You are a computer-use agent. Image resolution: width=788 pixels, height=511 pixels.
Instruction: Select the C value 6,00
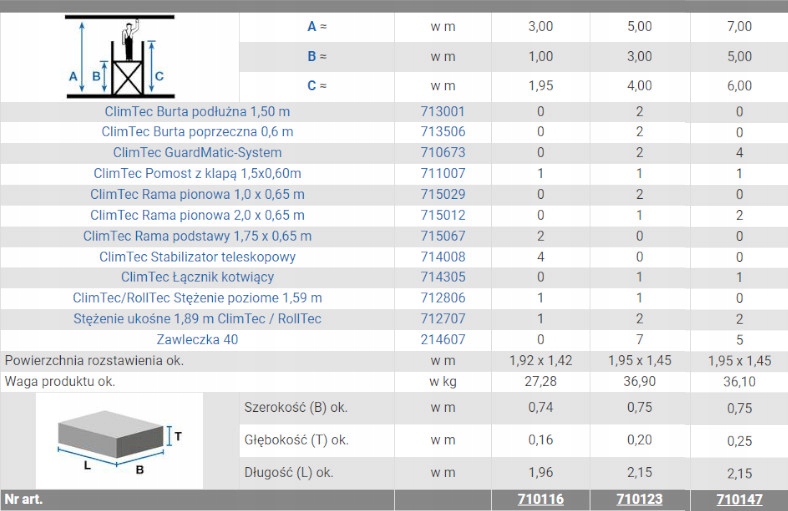tap(739, 86)
